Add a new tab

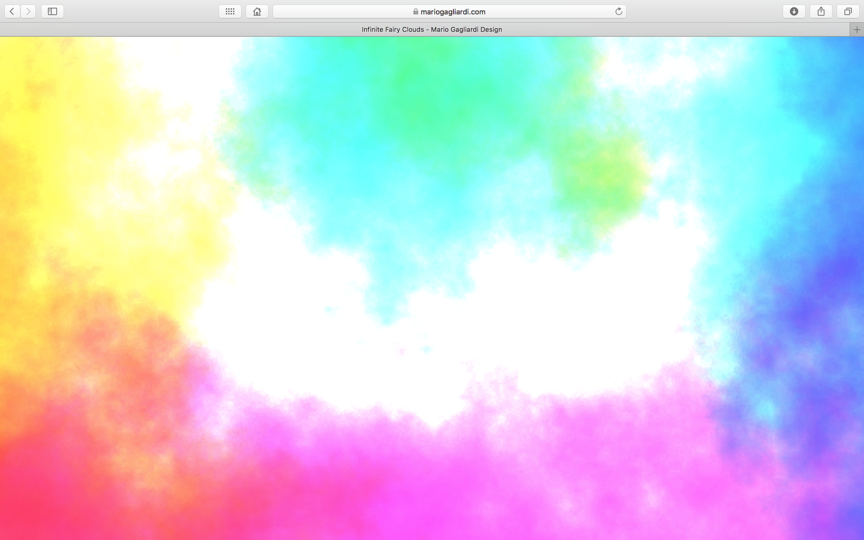857,30
